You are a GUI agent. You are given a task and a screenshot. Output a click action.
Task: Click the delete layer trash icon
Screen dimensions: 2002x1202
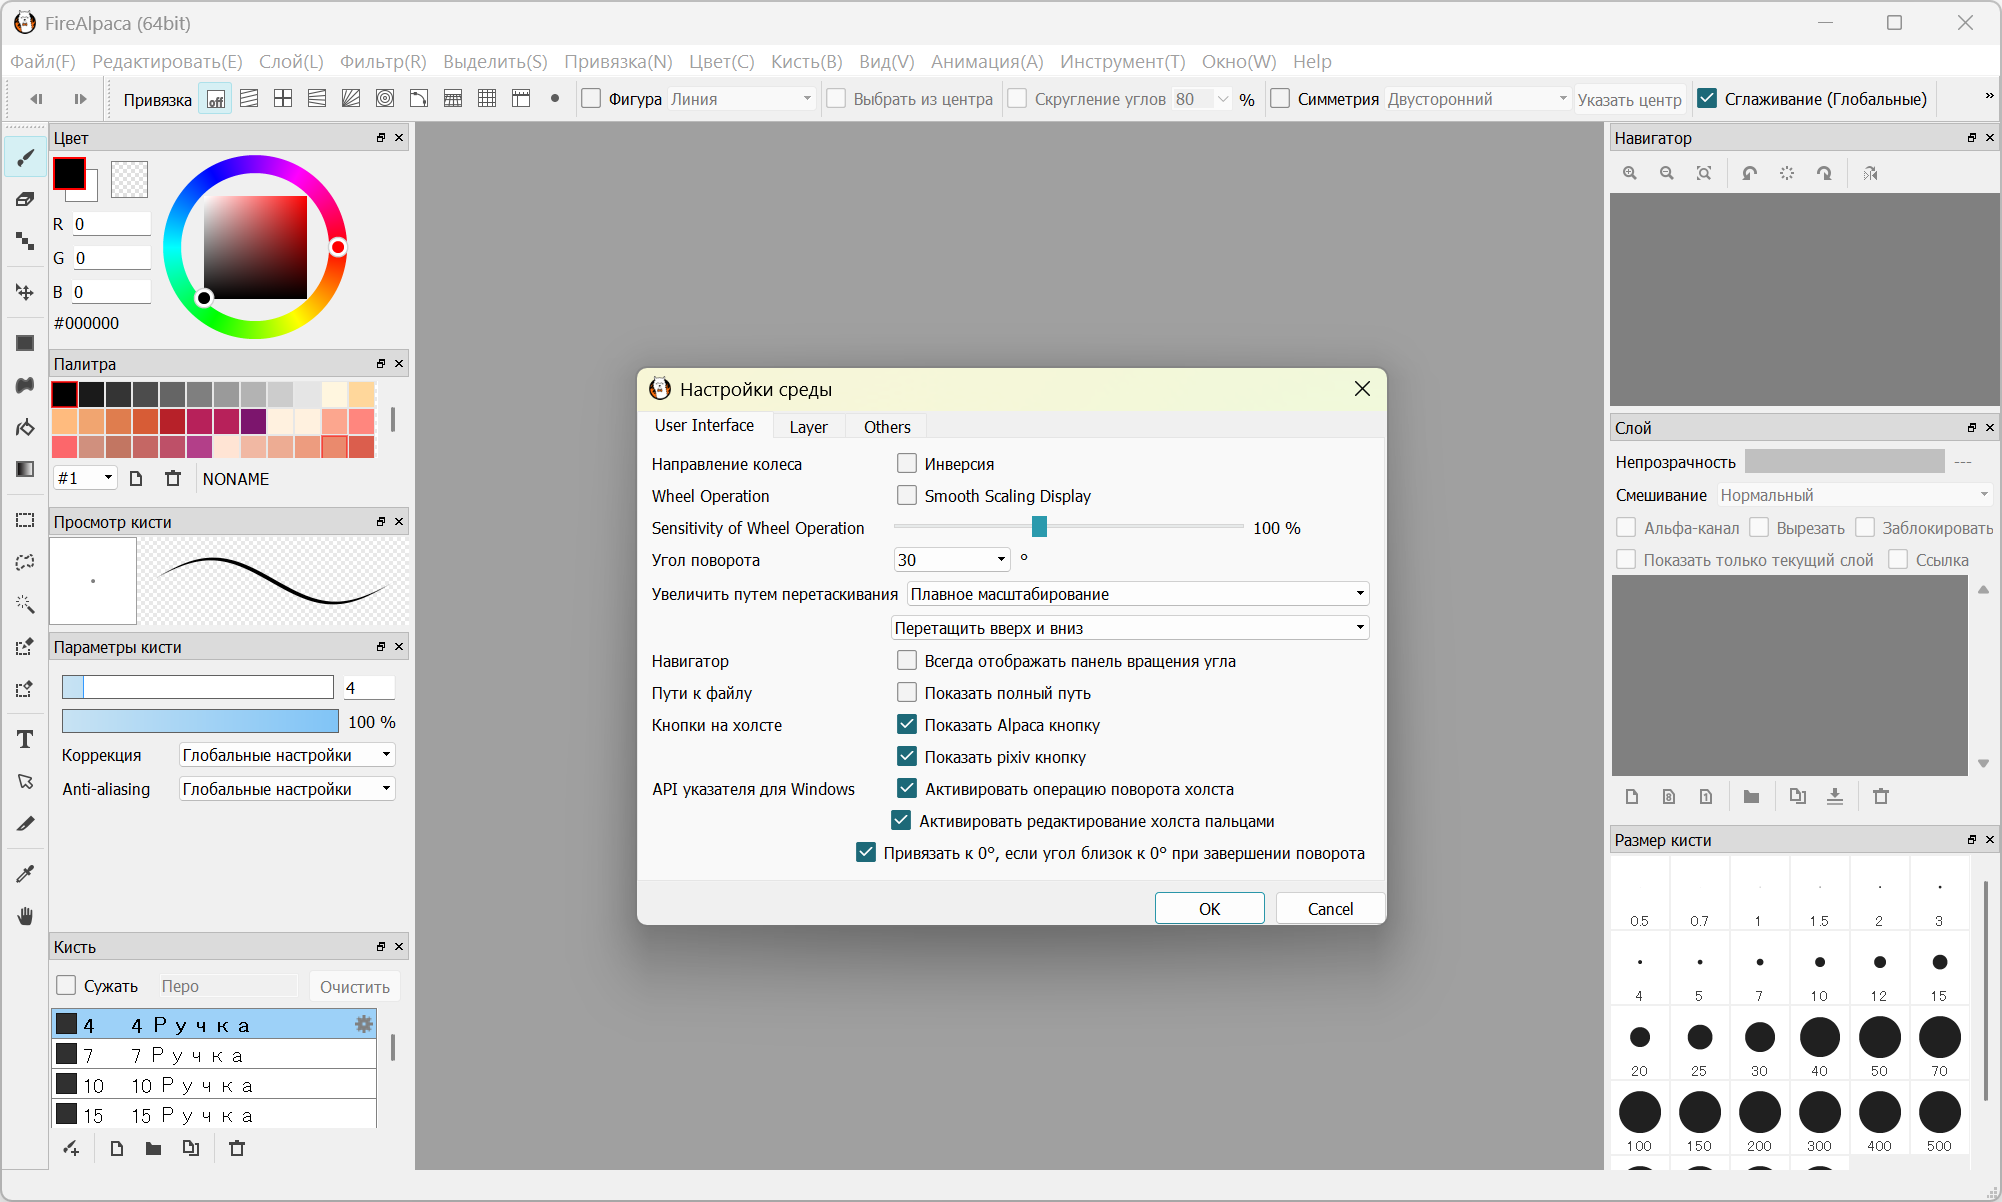pyautogui.click(x=1881, y=796)
